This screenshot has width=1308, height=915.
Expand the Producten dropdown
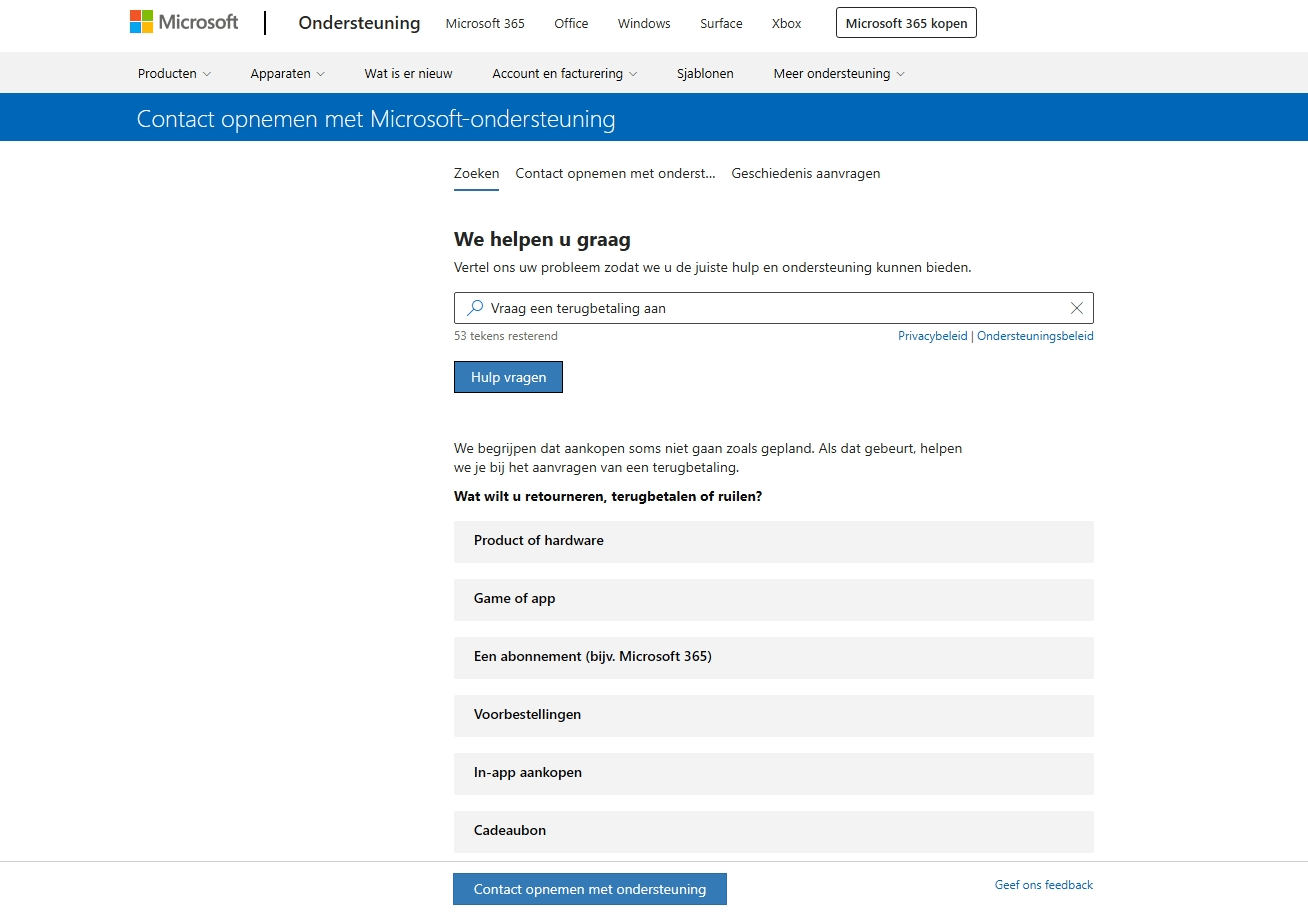click(x=174, y=73)
